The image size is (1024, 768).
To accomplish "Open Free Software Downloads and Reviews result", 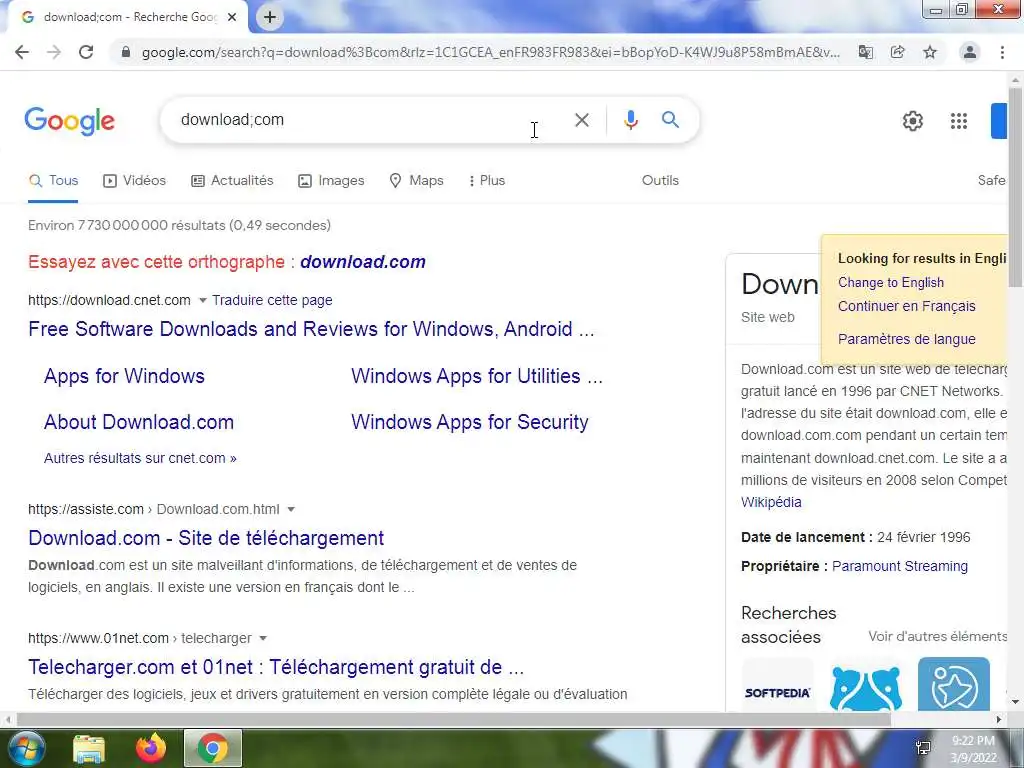I will click(311, 329).
